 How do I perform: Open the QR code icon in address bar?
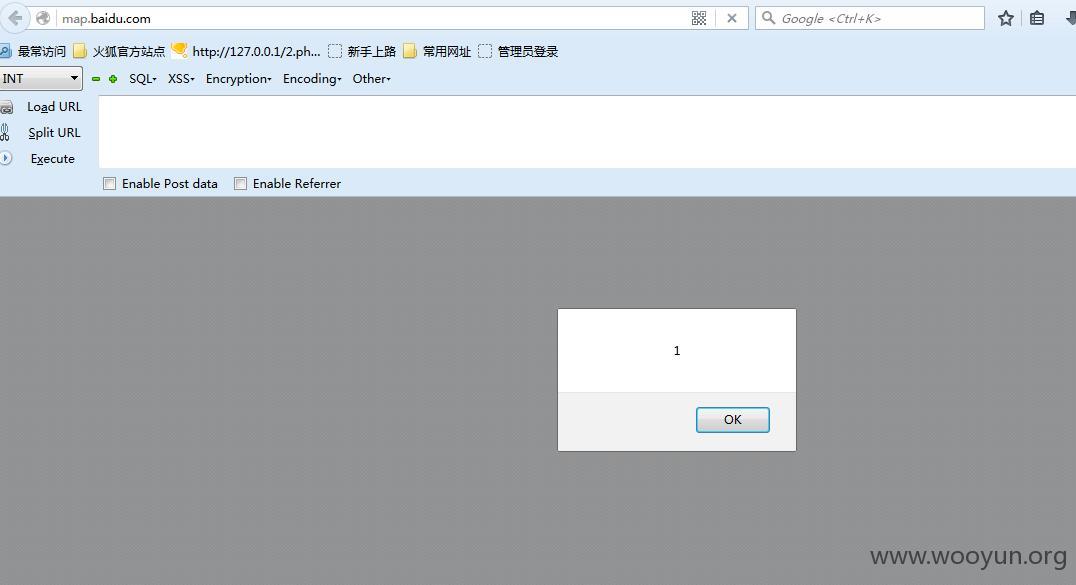coord(699,19)
